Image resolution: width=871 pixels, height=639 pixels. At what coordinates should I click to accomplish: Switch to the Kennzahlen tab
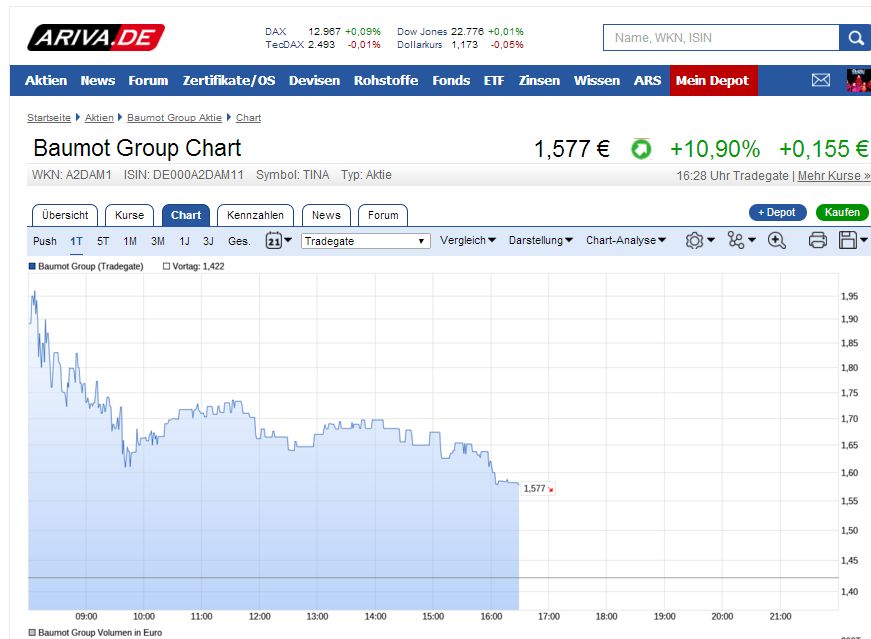tap(255, 215)
